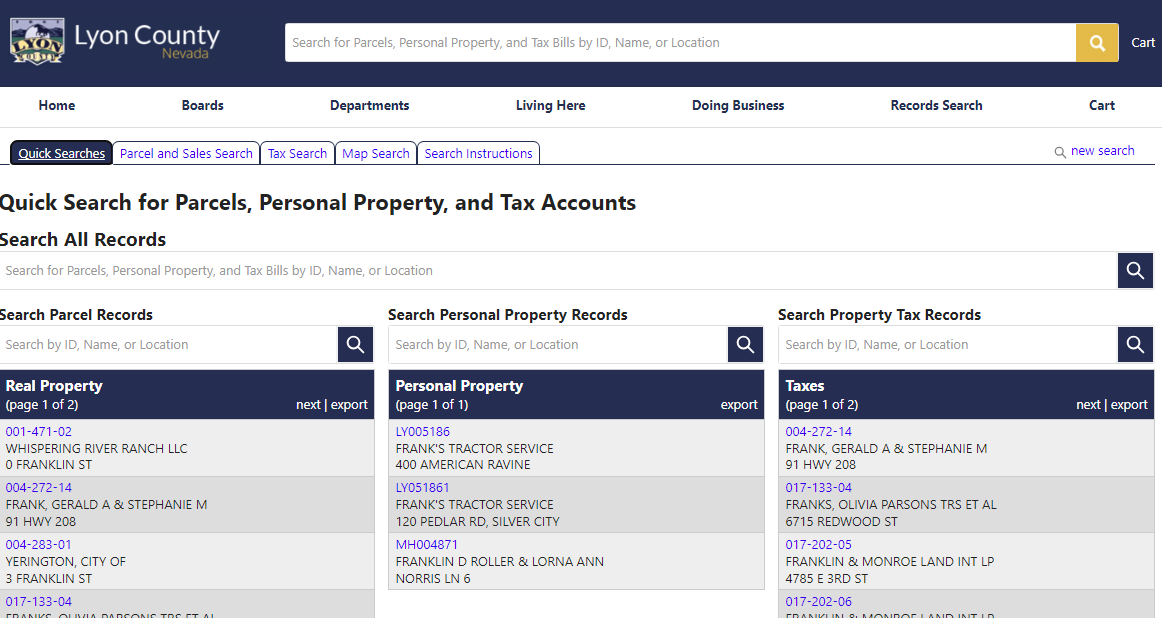
Task: Open the Records Search menu item
Action: (x=936, y=106)
